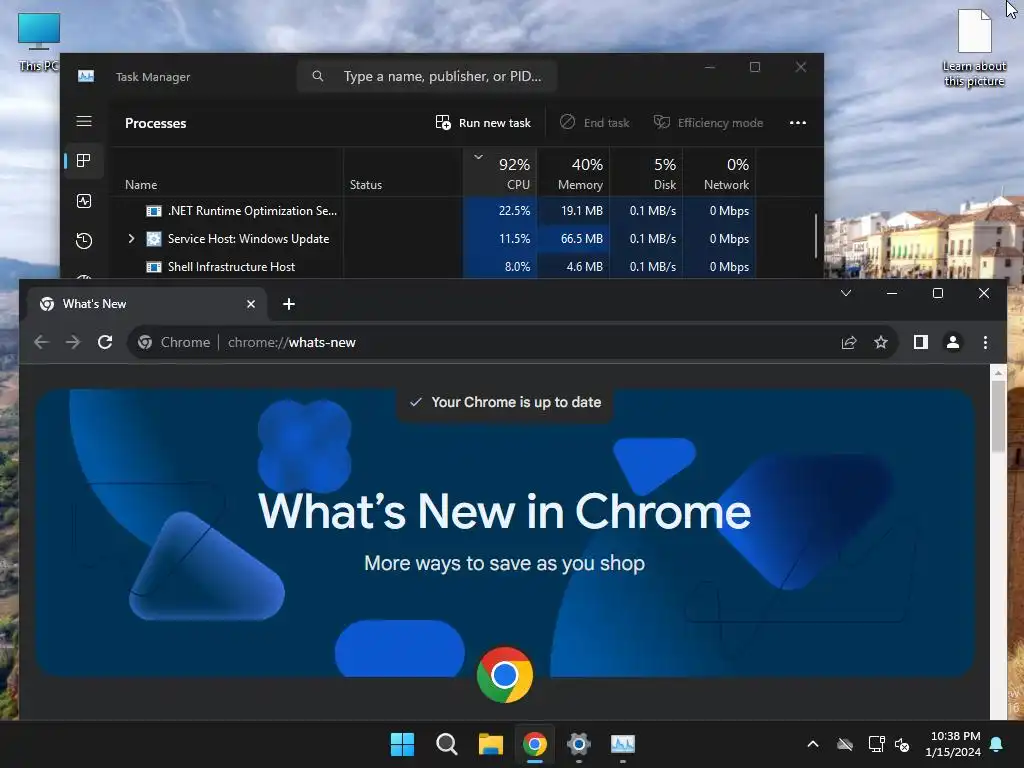Focus Task Manager search box
This screenshot has width=1024, height=768.
tap(426, 76)
